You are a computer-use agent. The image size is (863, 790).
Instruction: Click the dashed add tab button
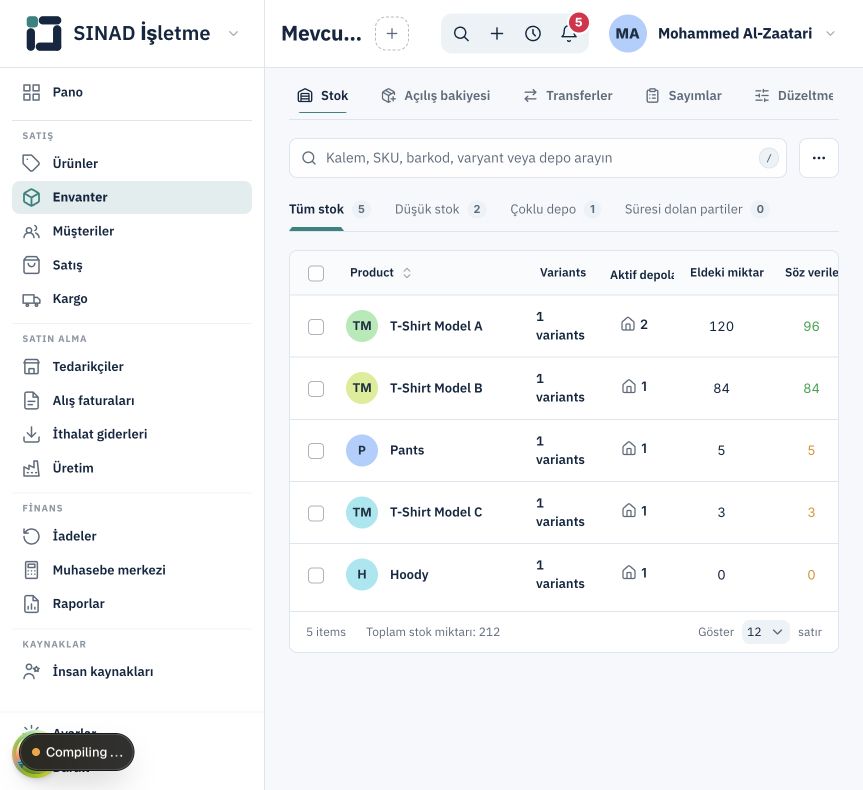pyautogui.click(x=392, y=34)
